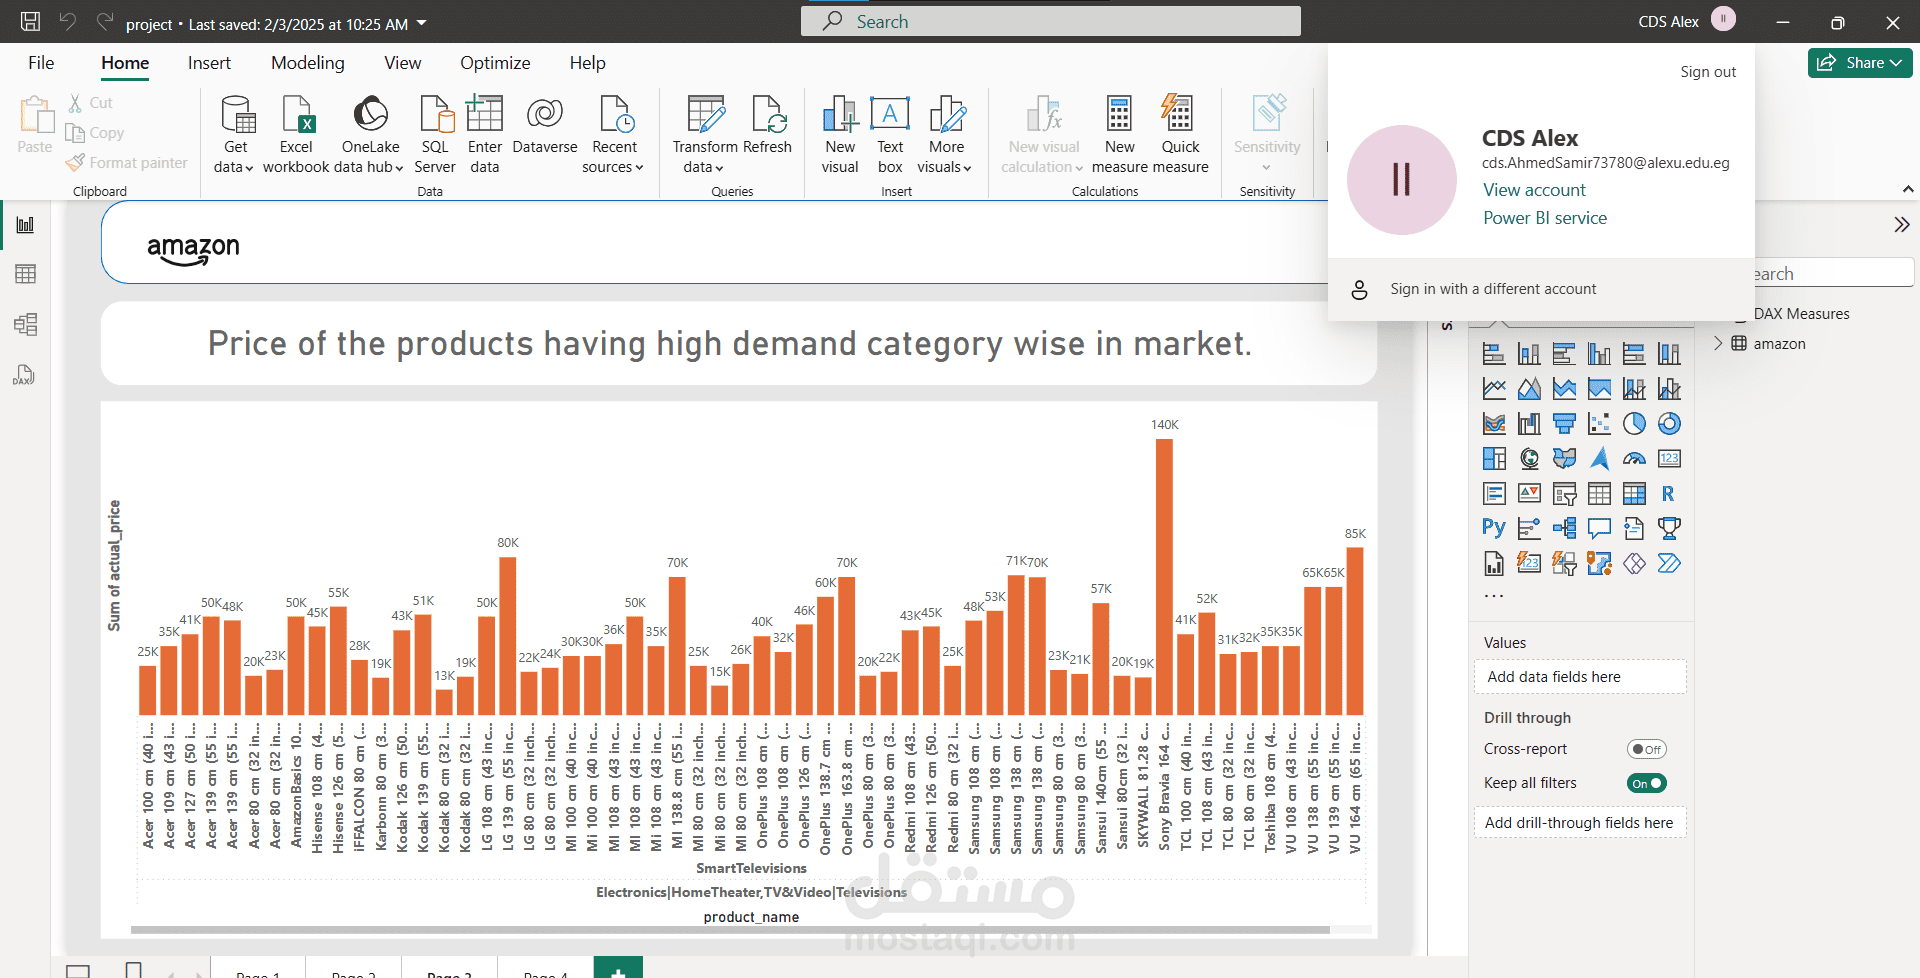
Task: Switch to the Modeling ribbon tab
Action: coord(308,63)
